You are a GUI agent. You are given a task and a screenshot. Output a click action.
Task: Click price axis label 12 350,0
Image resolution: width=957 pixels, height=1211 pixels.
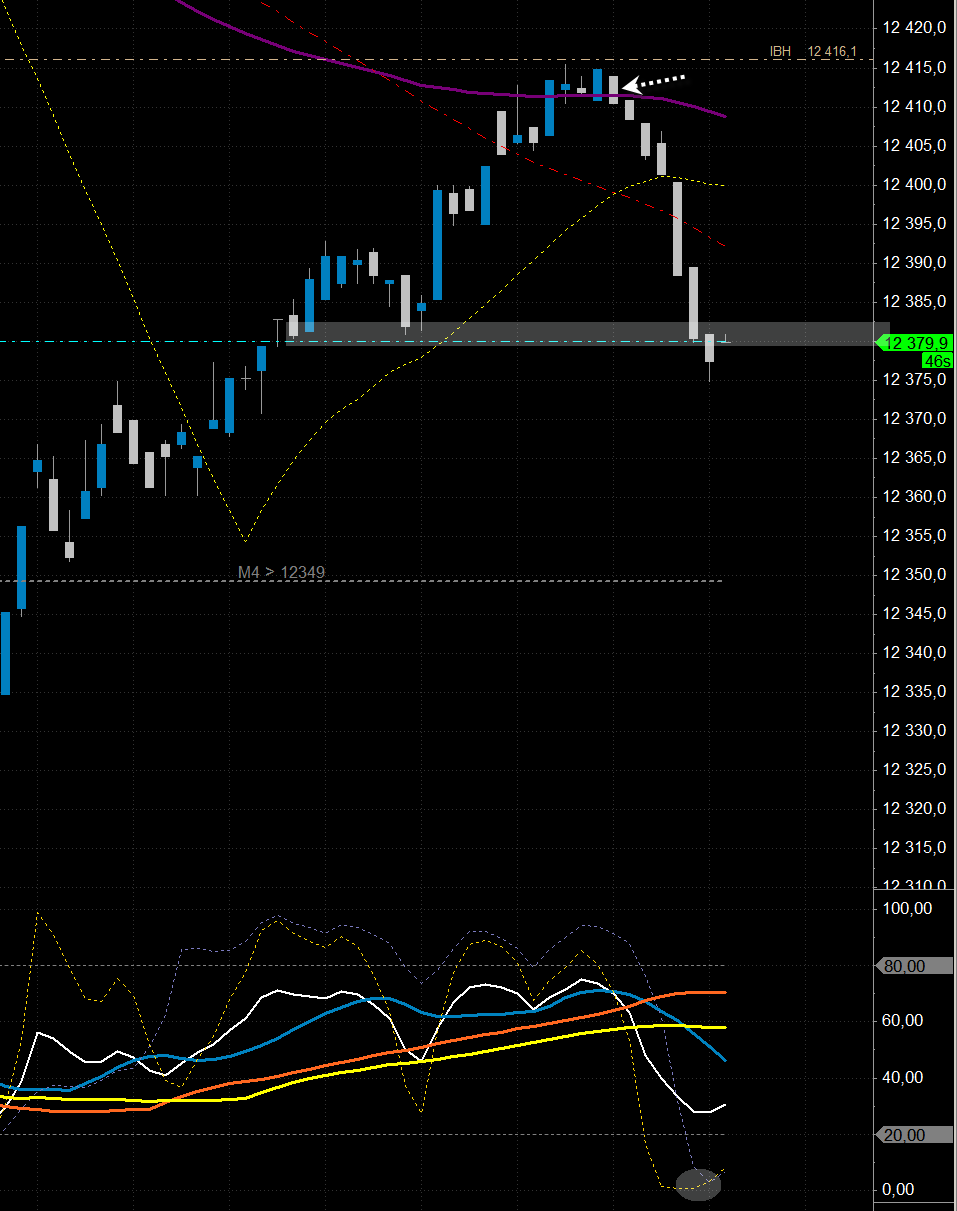pyautogui.click(x=914, y=575)
